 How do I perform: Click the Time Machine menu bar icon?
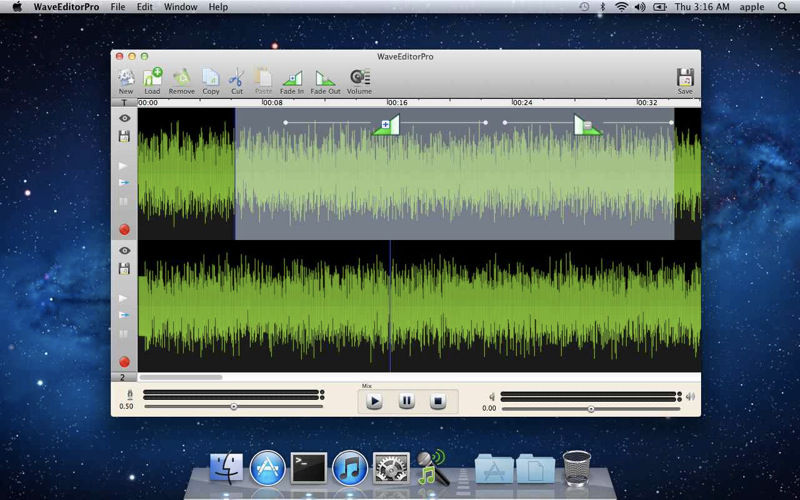coord(584,7)
